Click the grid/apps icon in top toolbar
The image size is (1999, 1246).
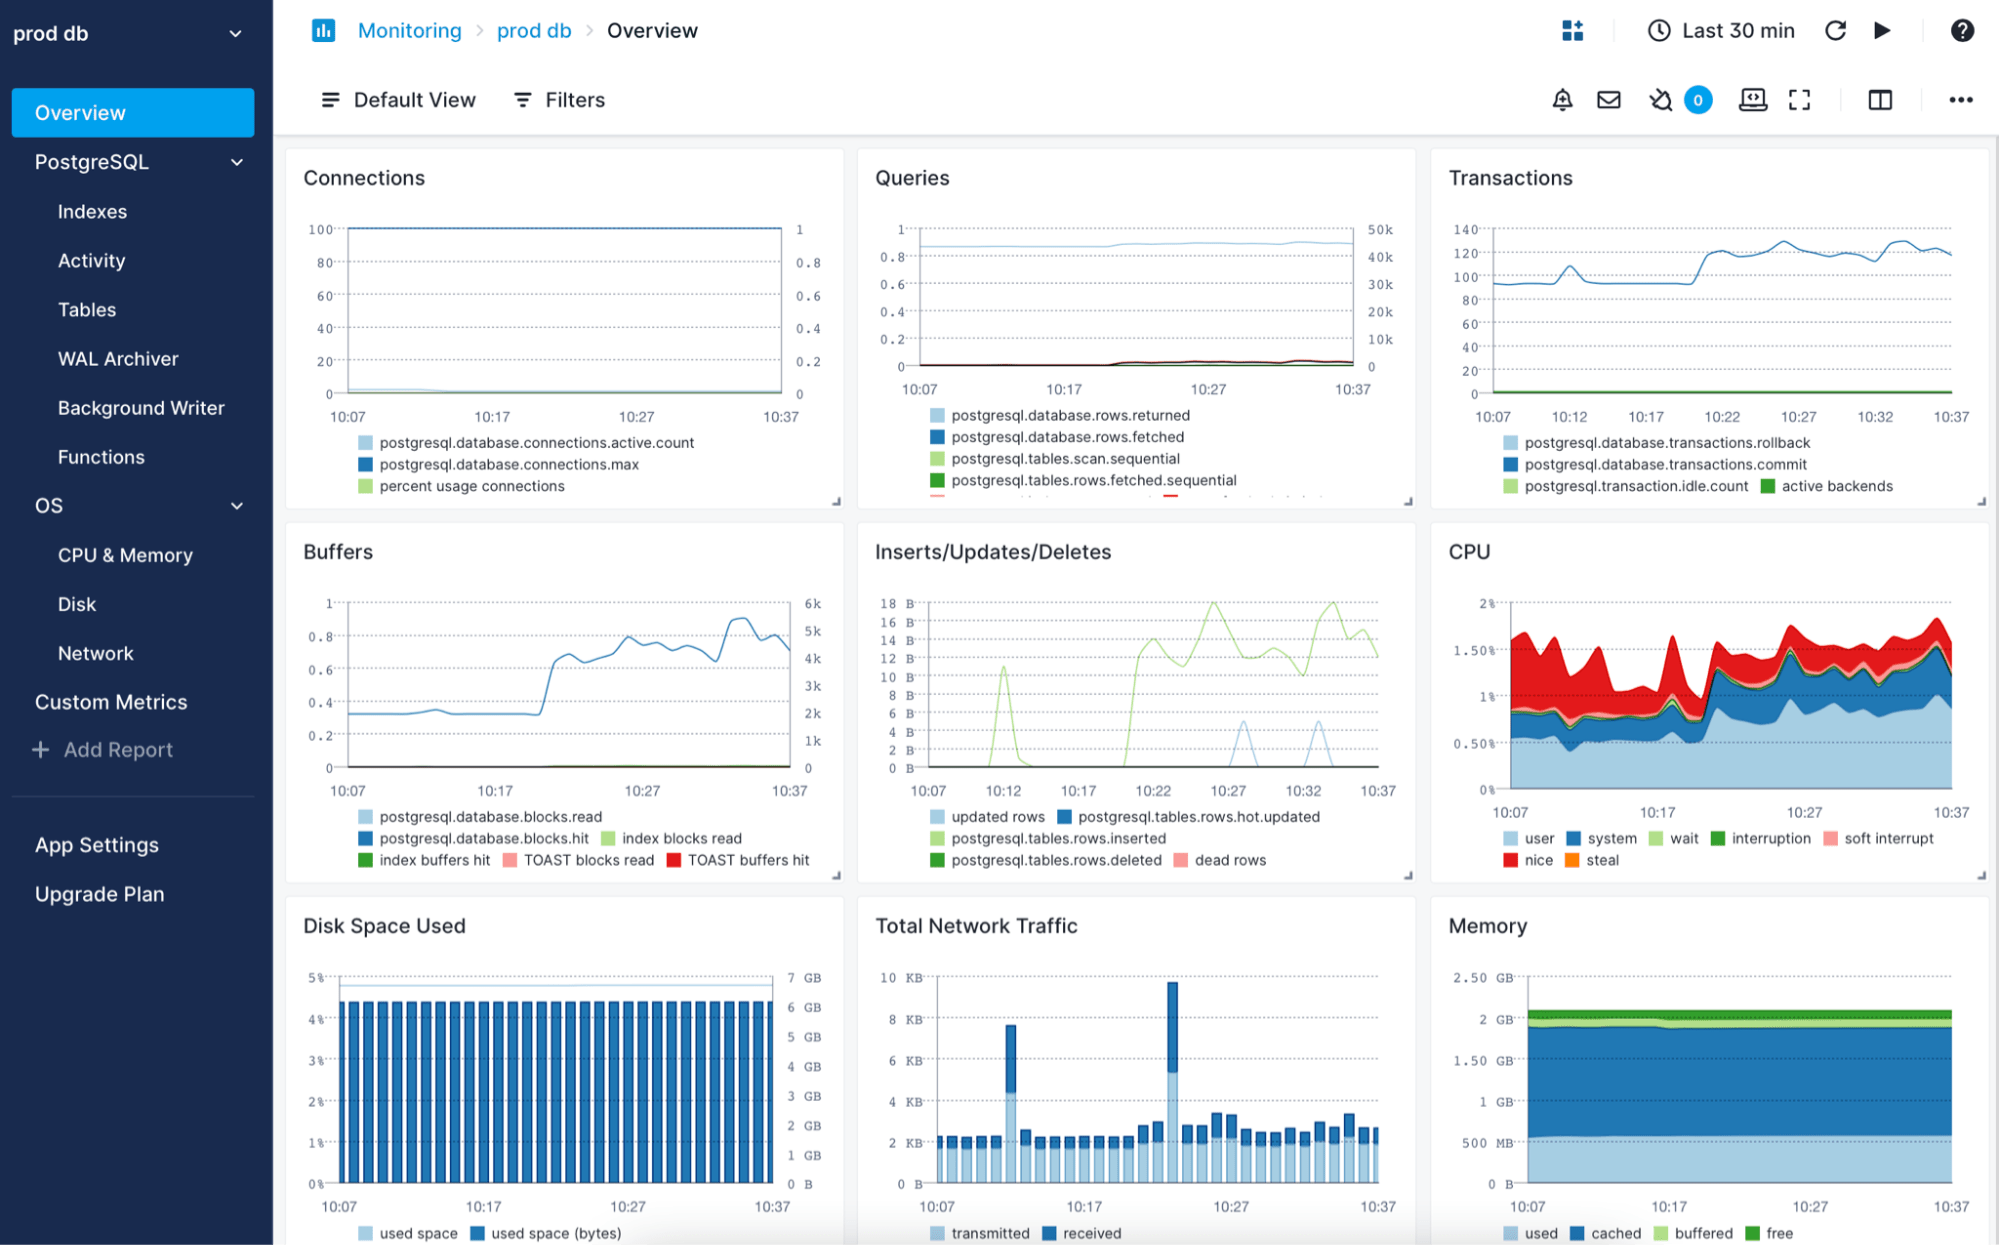point(1567,29)
